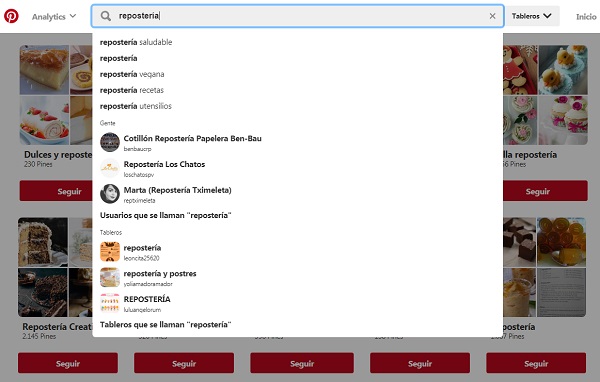This screenshot has width=600, height=382.
Task: Open profile 'Marta (Repostería Tximeleta)'
Action: point(178,190)
